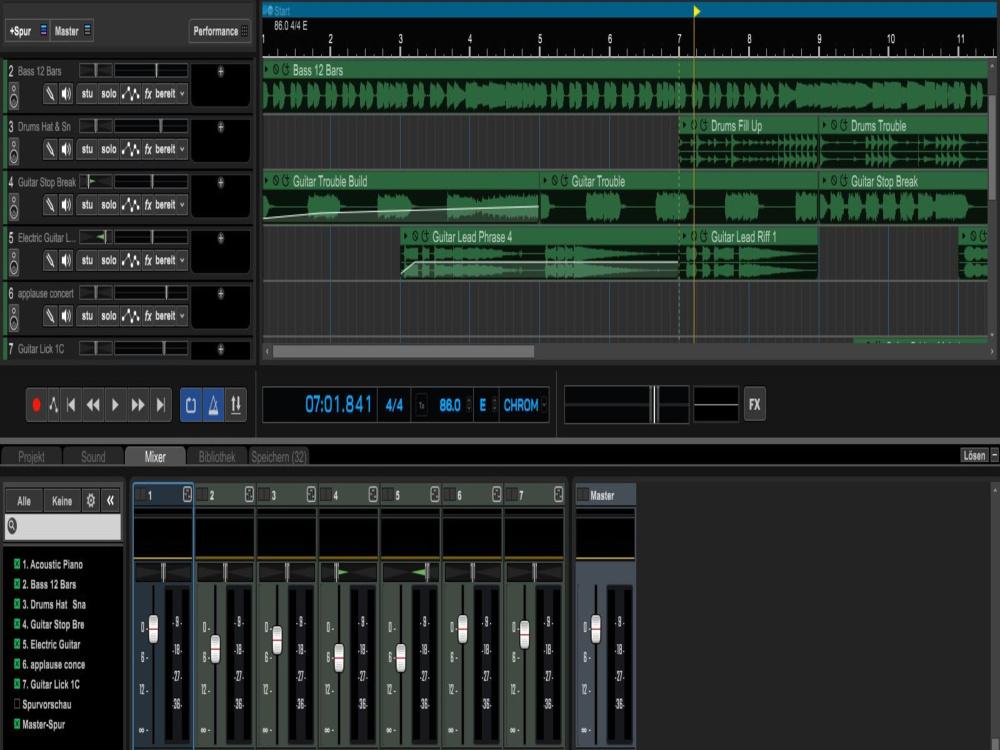Open bereit dropdown on Guitar Stop Break track

point(170,205)
